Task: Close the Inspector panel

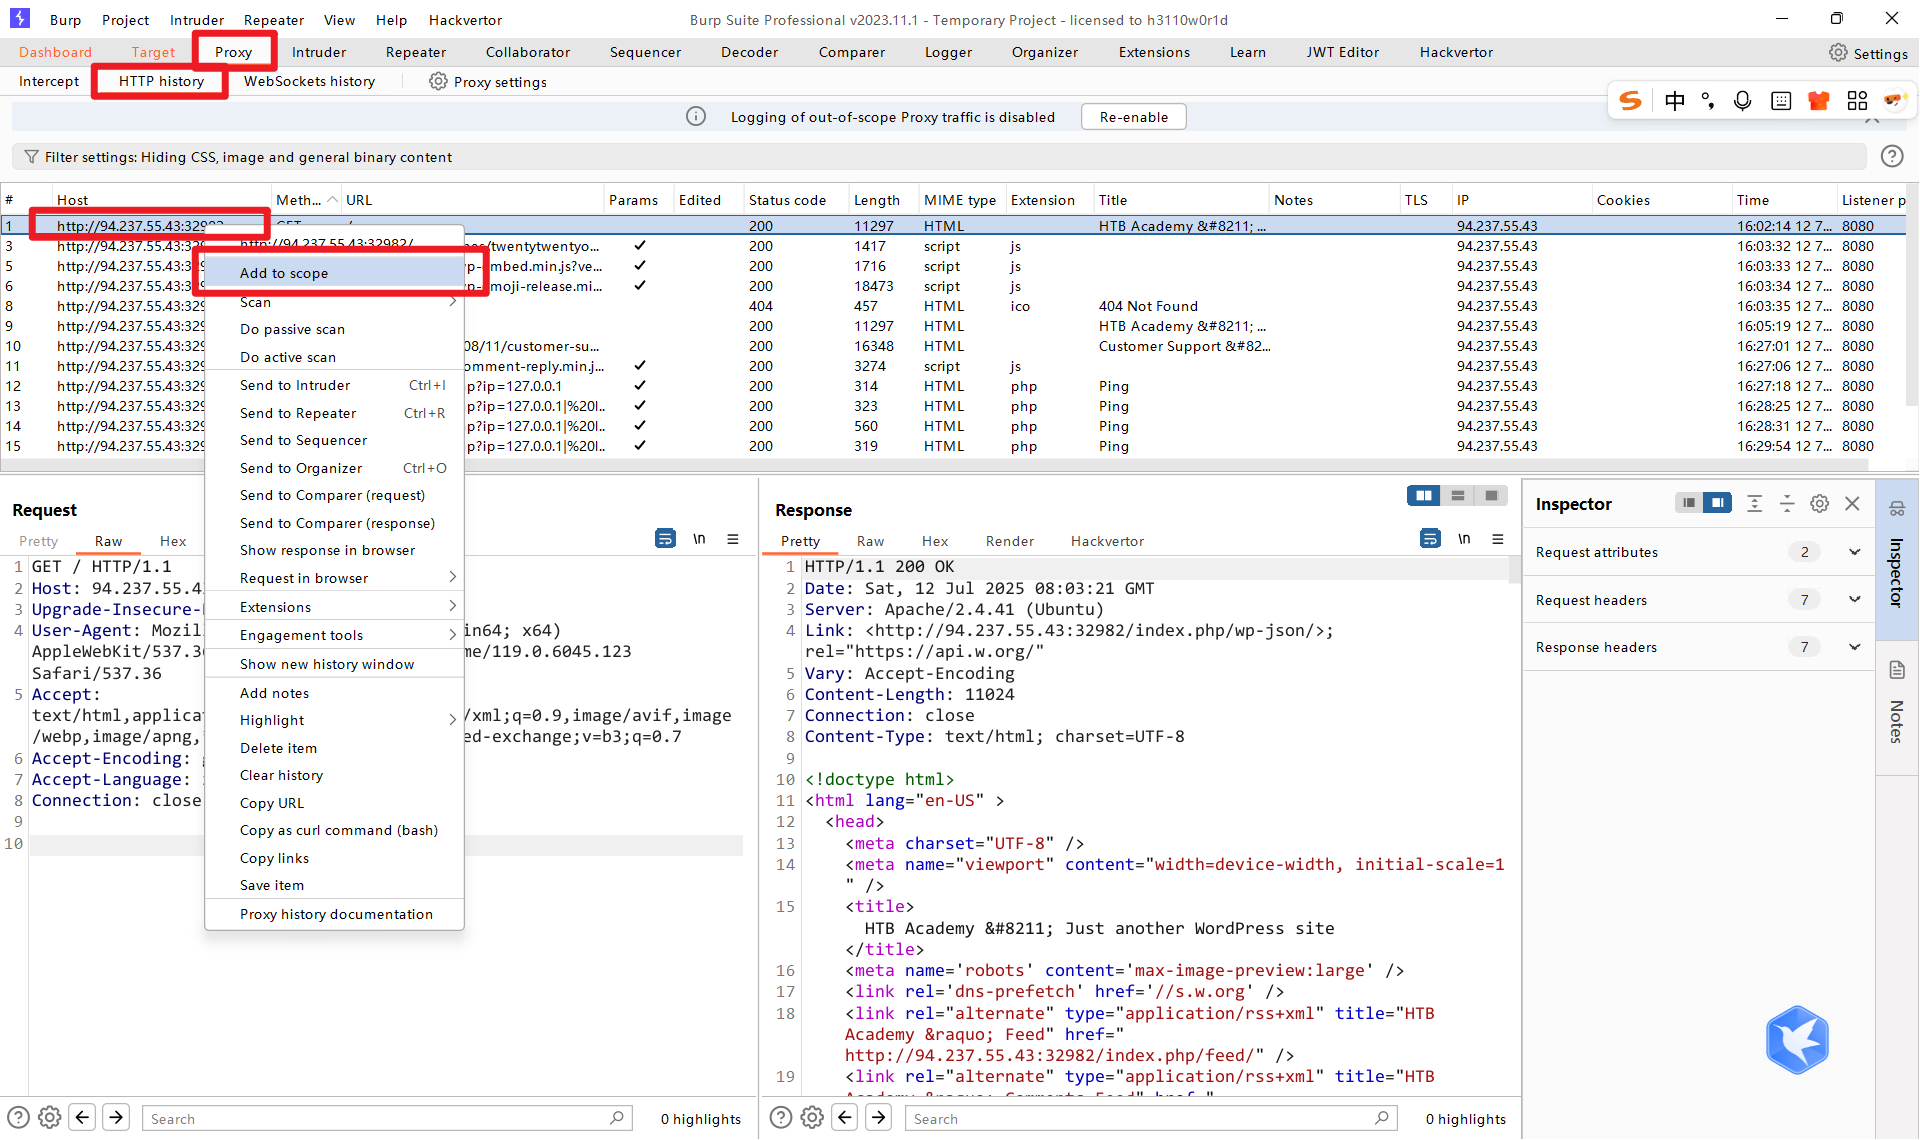Action: [x=1852, y=504]
